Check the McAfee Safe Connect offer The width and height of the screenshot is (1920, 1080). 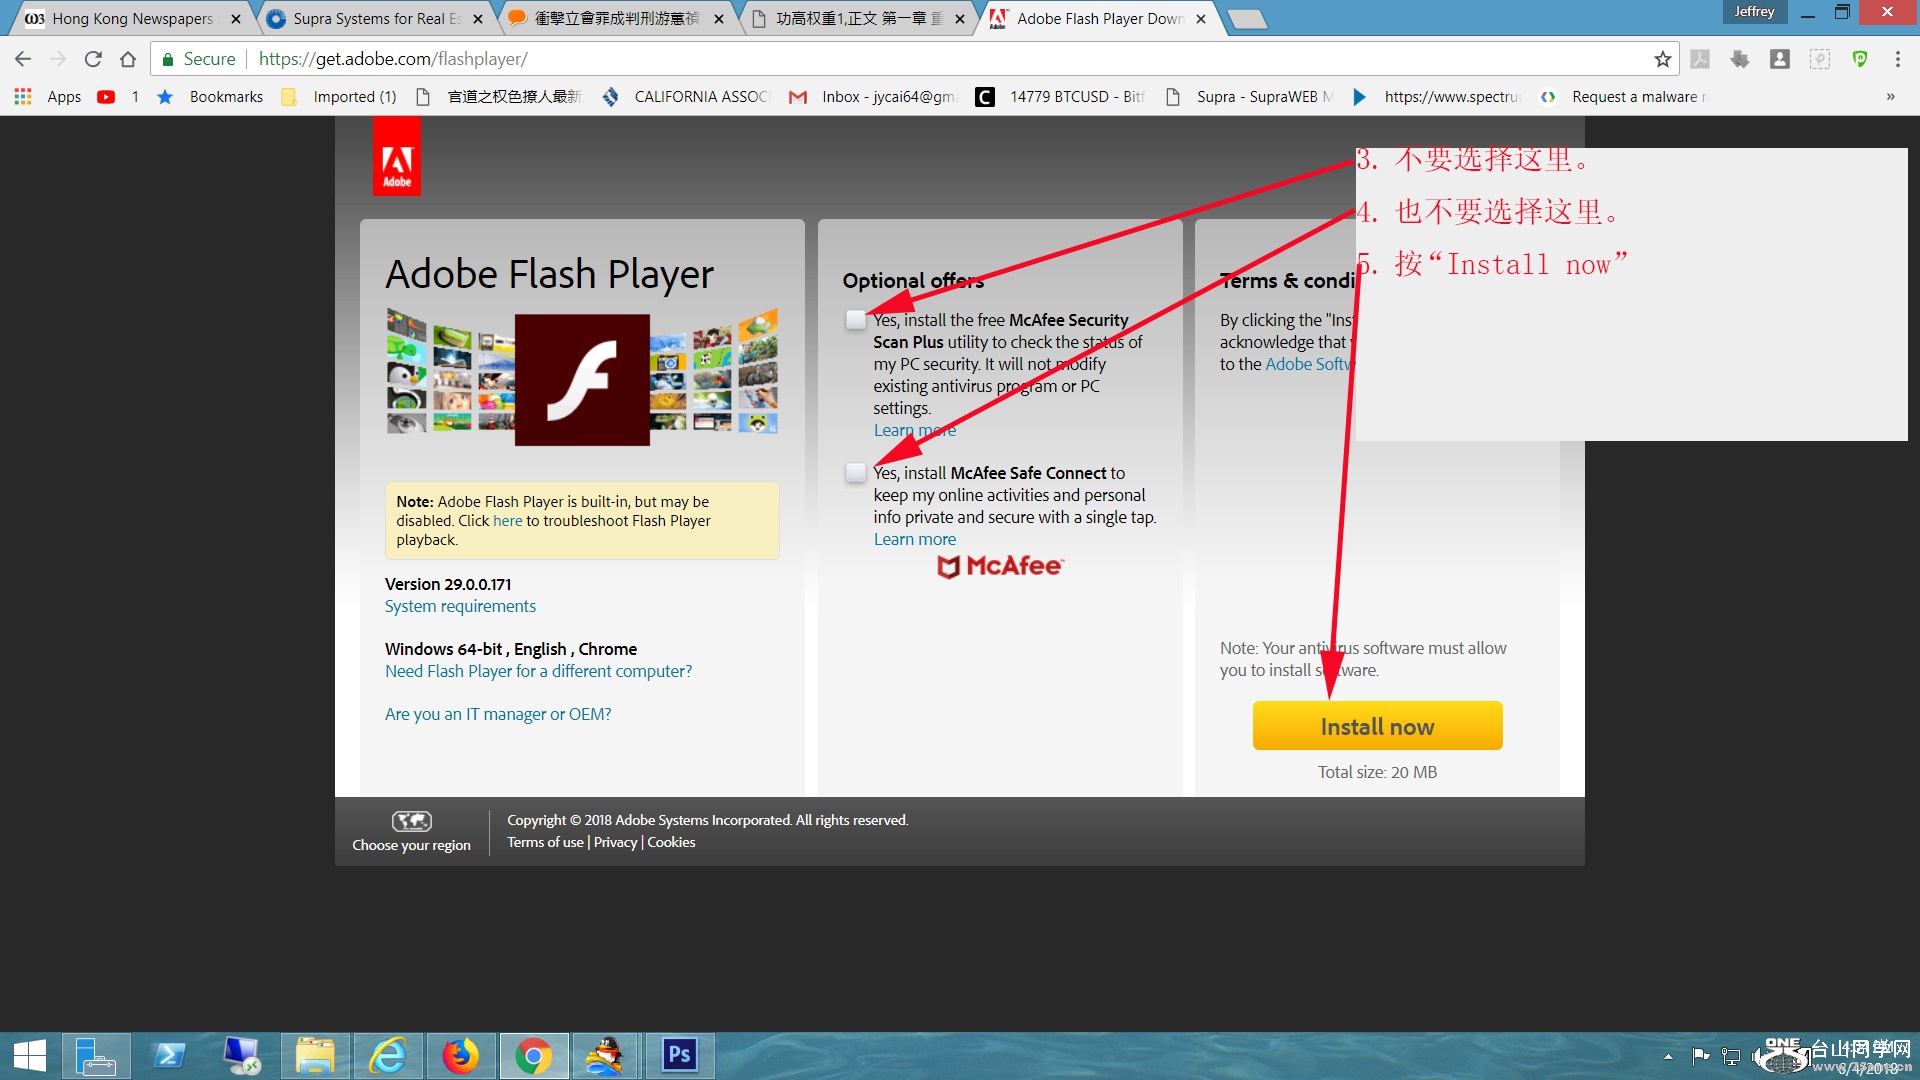(855, 473)
